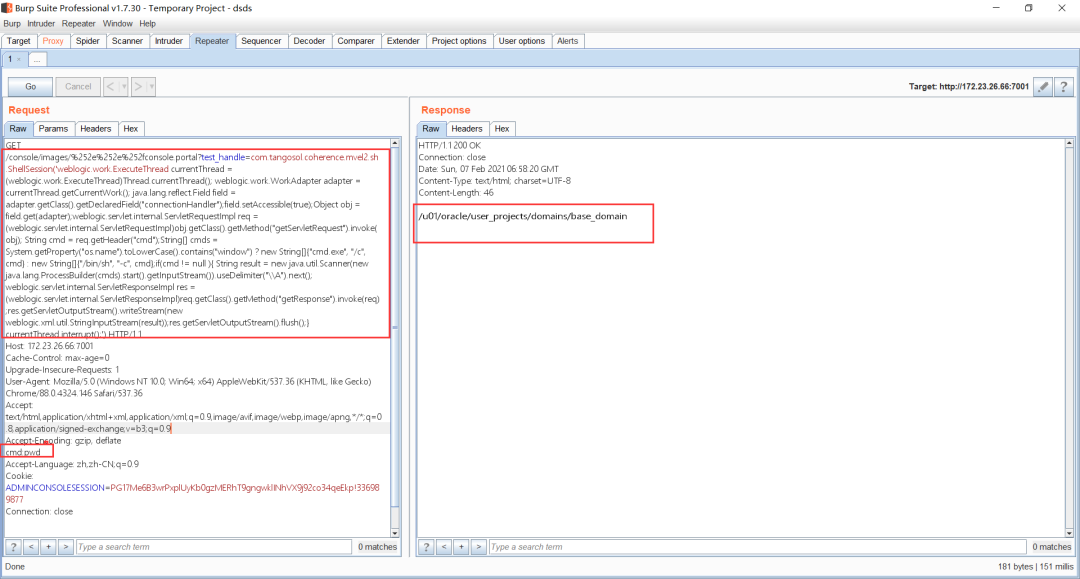Viewport: 1080px width, 579px height.
Task: Click the Content-Length: 46 line
Action: (456, 193)
